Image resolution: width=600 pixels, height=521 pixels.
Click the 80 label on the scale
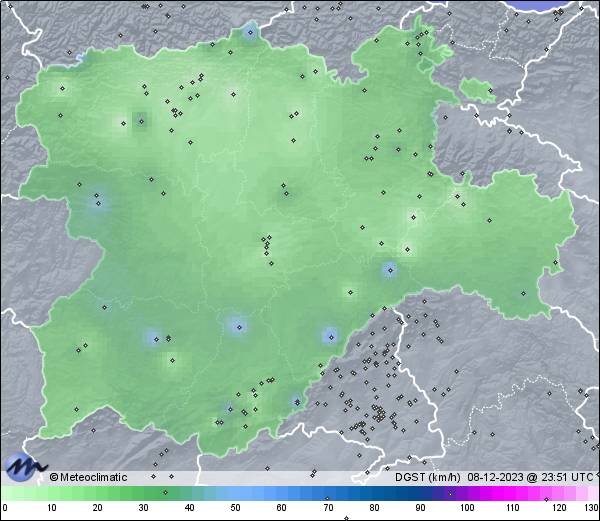[x=374, y=508]
